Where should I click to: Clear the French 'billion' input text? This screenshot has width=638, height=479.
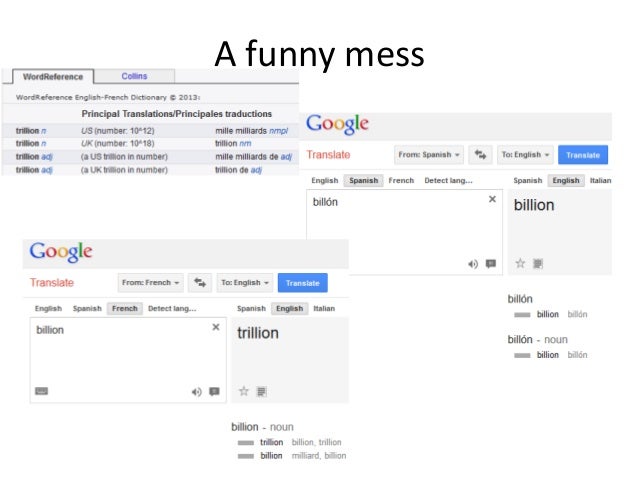[x=216, y=327]
